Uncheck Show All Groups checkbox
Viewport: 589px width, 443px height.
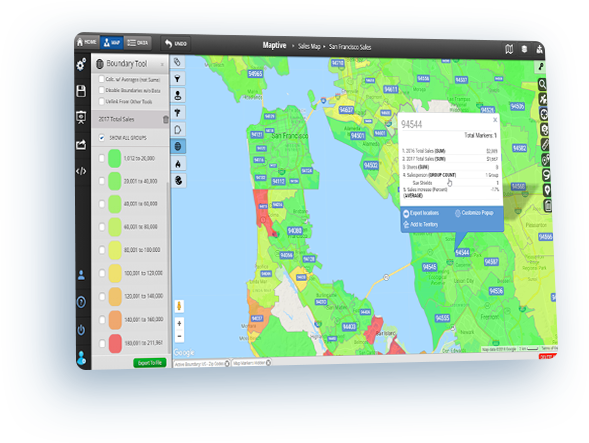click(x=101, y=138)
